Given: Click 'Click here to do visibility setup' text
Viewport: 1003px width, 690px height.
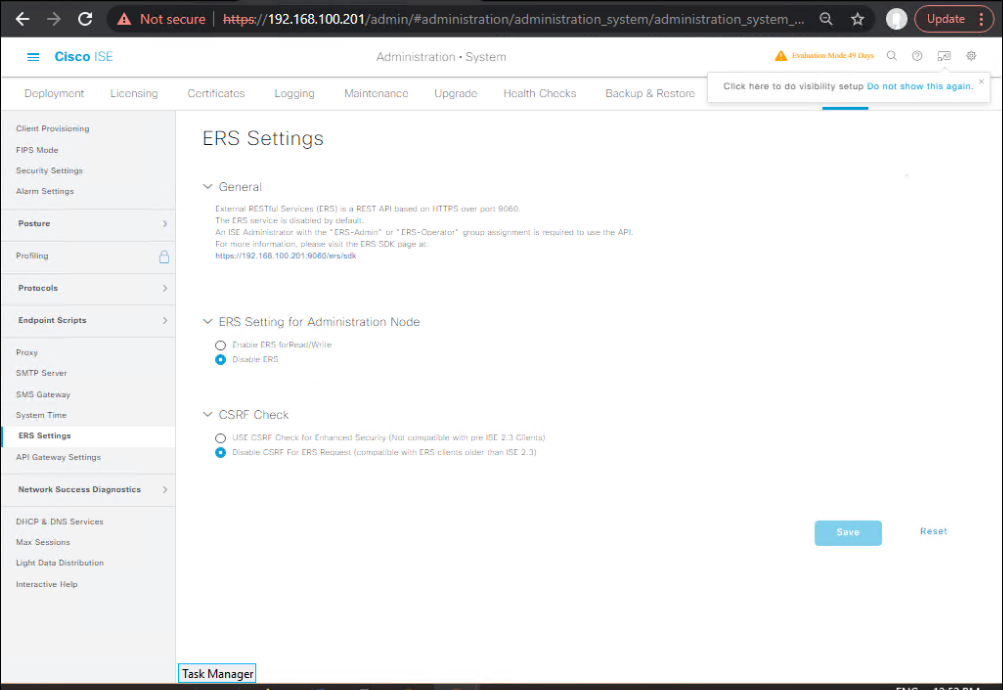Looking at the screenshot, I should click(793, 86).
